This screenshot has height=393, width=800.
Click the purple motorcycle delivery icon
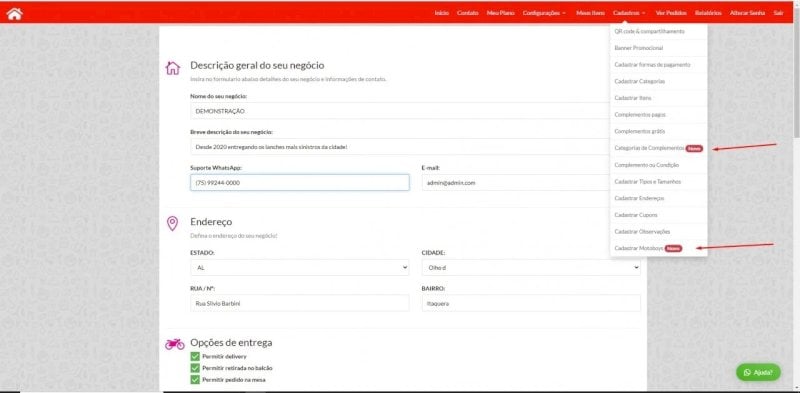[174, 344]
